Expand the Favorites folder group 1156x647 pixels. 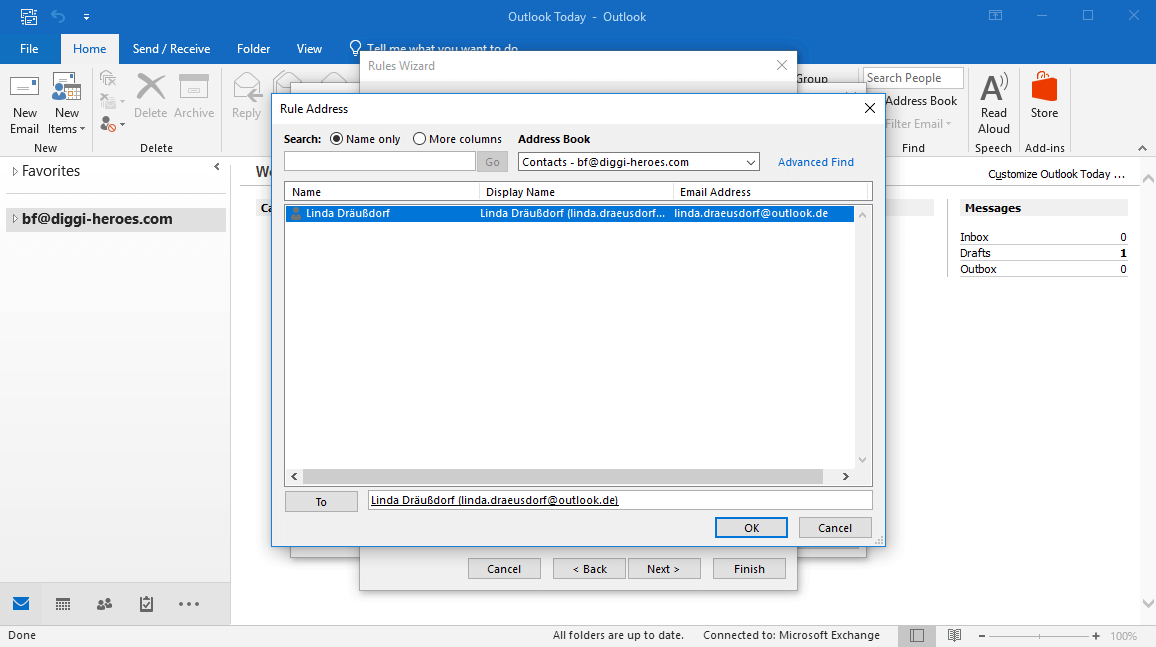(x=15, y=171)
